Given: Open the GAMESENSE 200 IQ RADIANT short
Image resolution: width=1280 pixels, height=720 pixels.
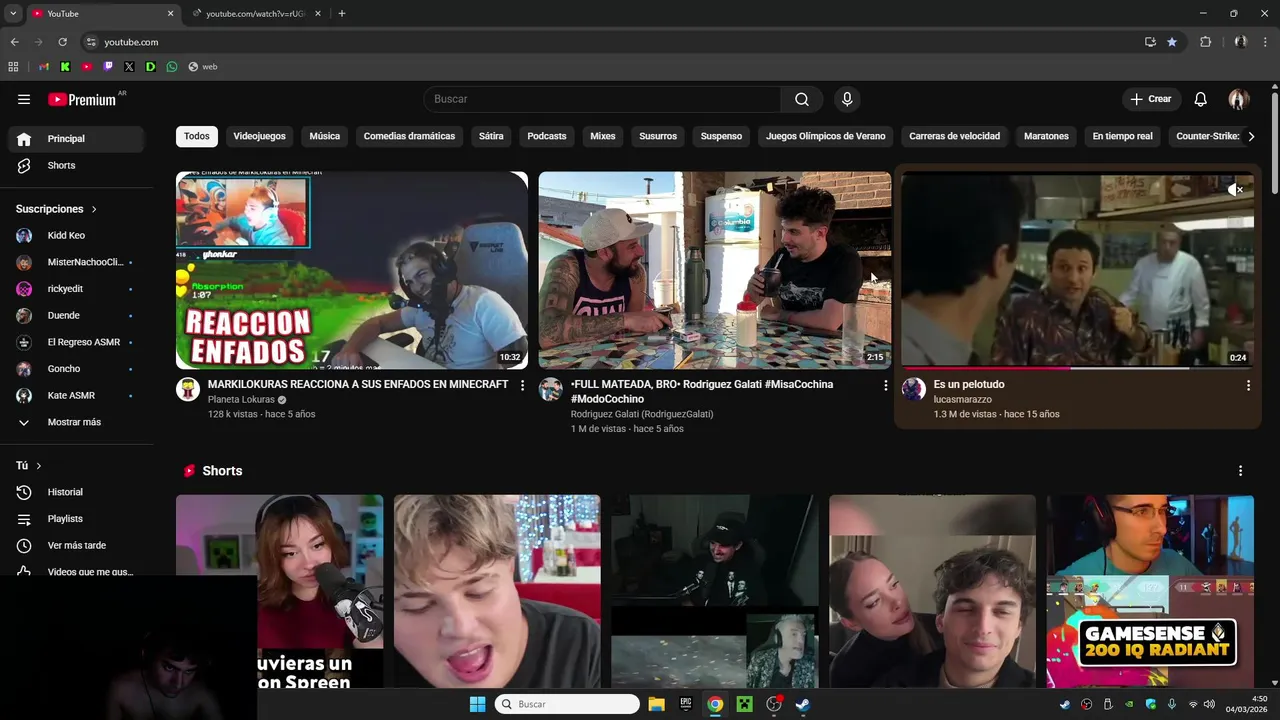Looking at the screenshot, I should click(1150, 591).
